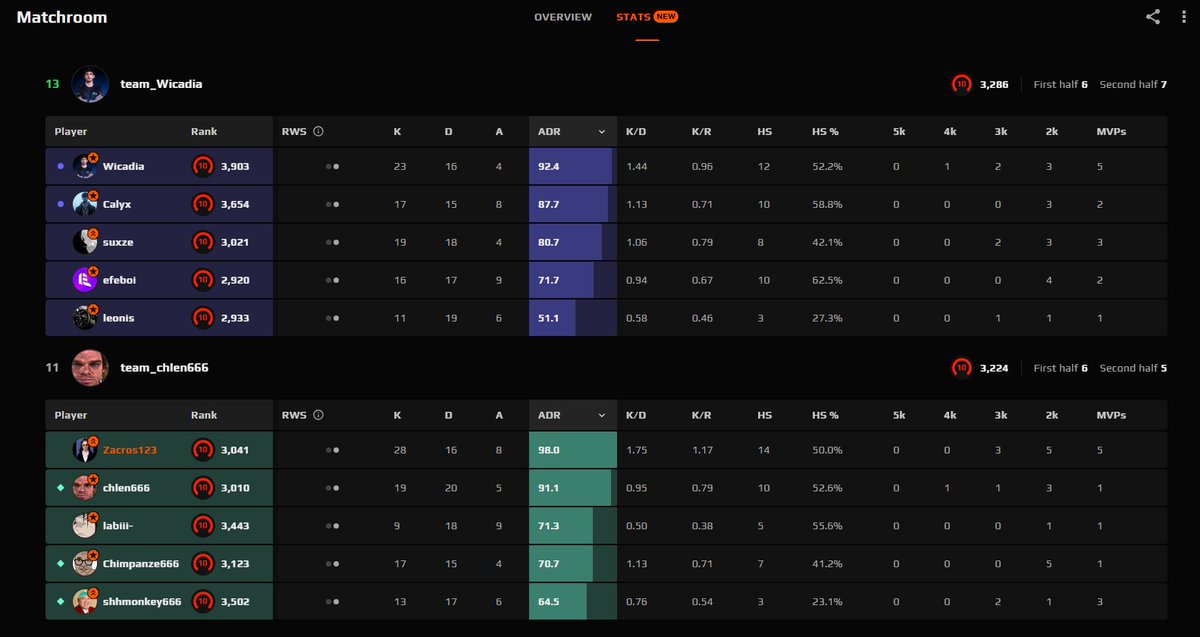Image resolution: width=1200 pixels, height=637 pixels.
Task: Click chlen666's player avatar in table
Action: click(x=85, y=487)
